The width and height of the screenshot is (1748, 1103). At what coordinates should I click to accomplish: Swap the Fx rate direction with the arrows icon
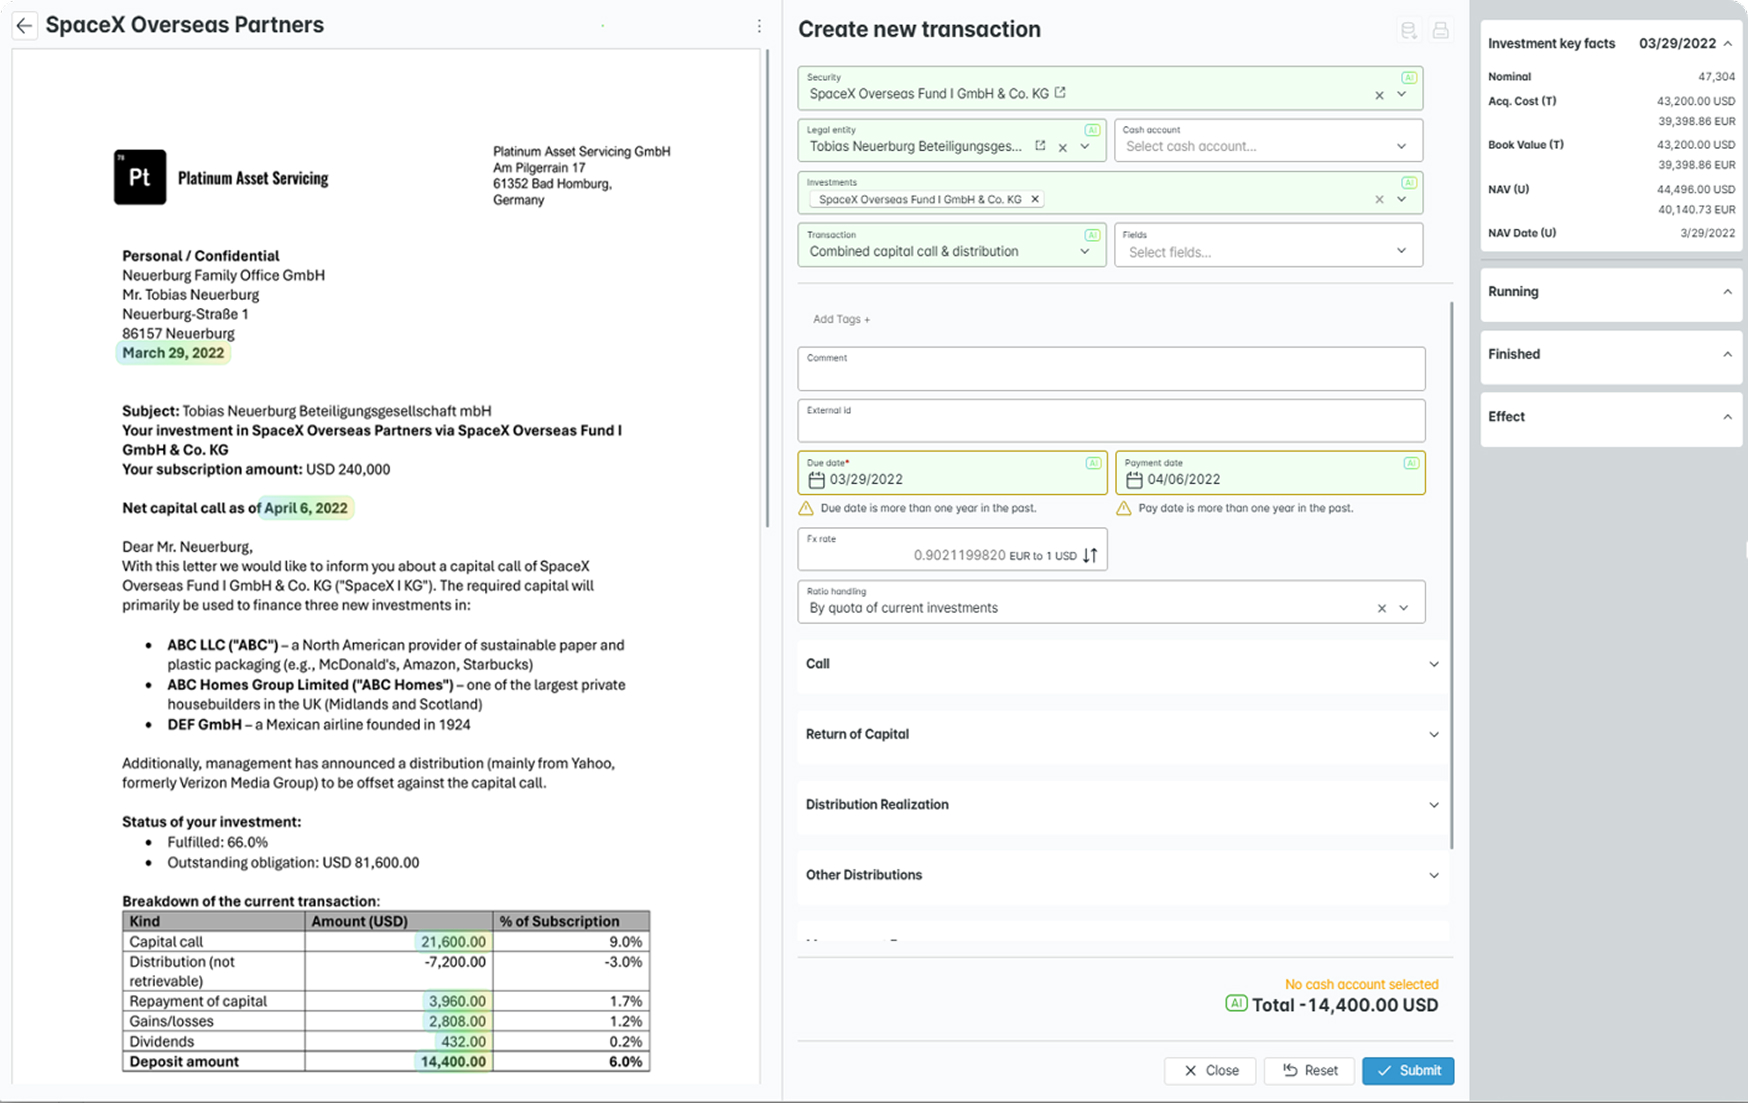(1090, 555)
